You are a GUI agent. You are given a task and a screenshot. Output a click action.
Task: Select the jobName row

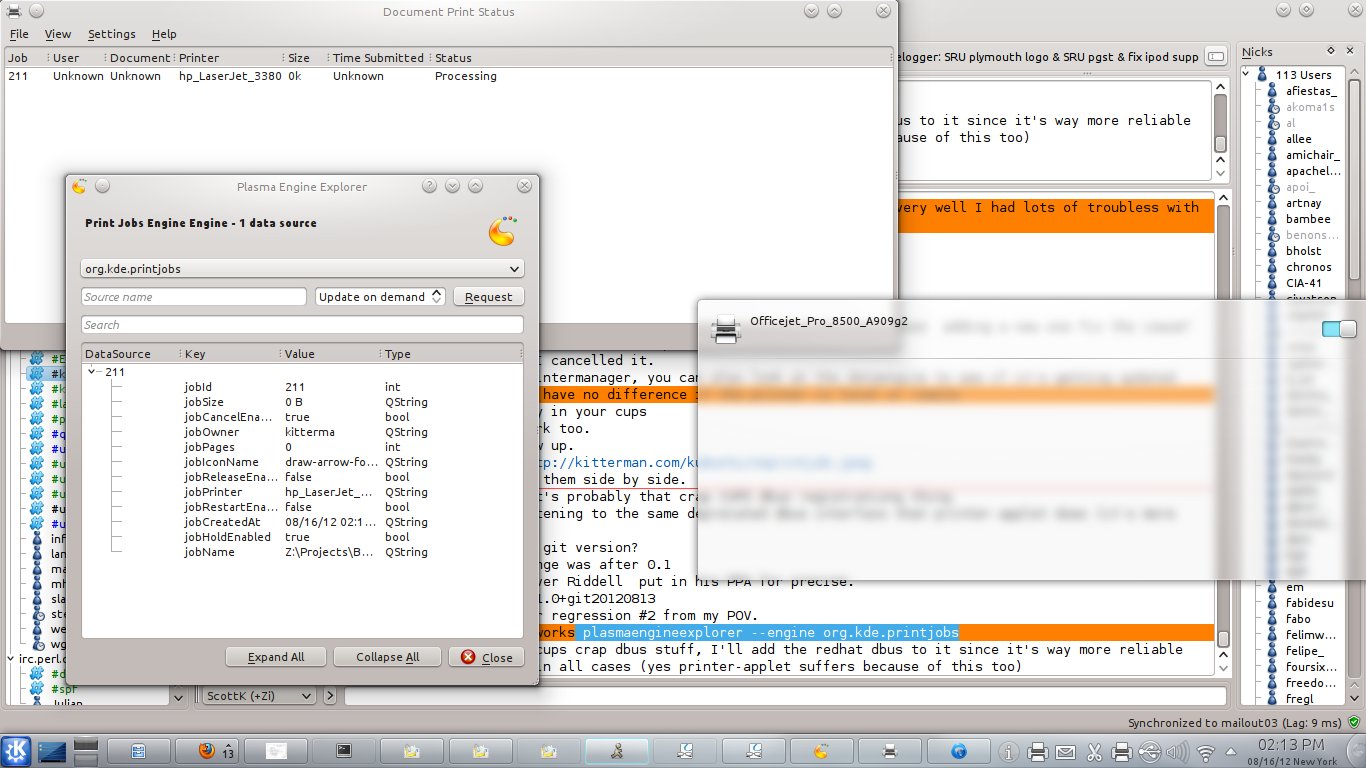pyautogui.click(x=302, y=552)
